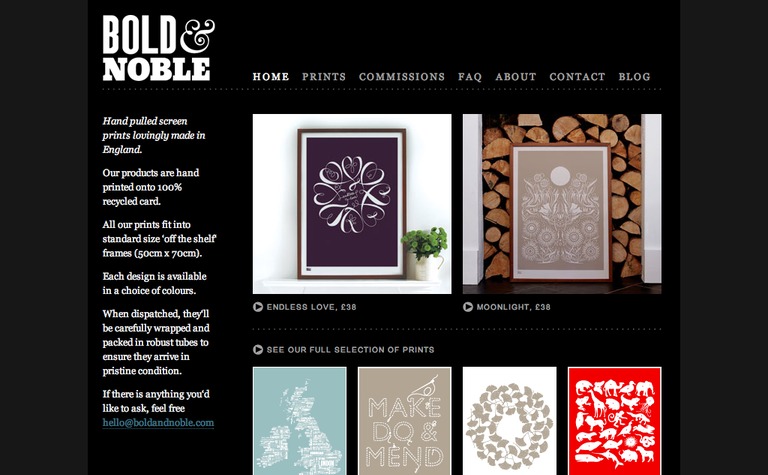
Task: Open the Home menu item
Action: (271, 77)
